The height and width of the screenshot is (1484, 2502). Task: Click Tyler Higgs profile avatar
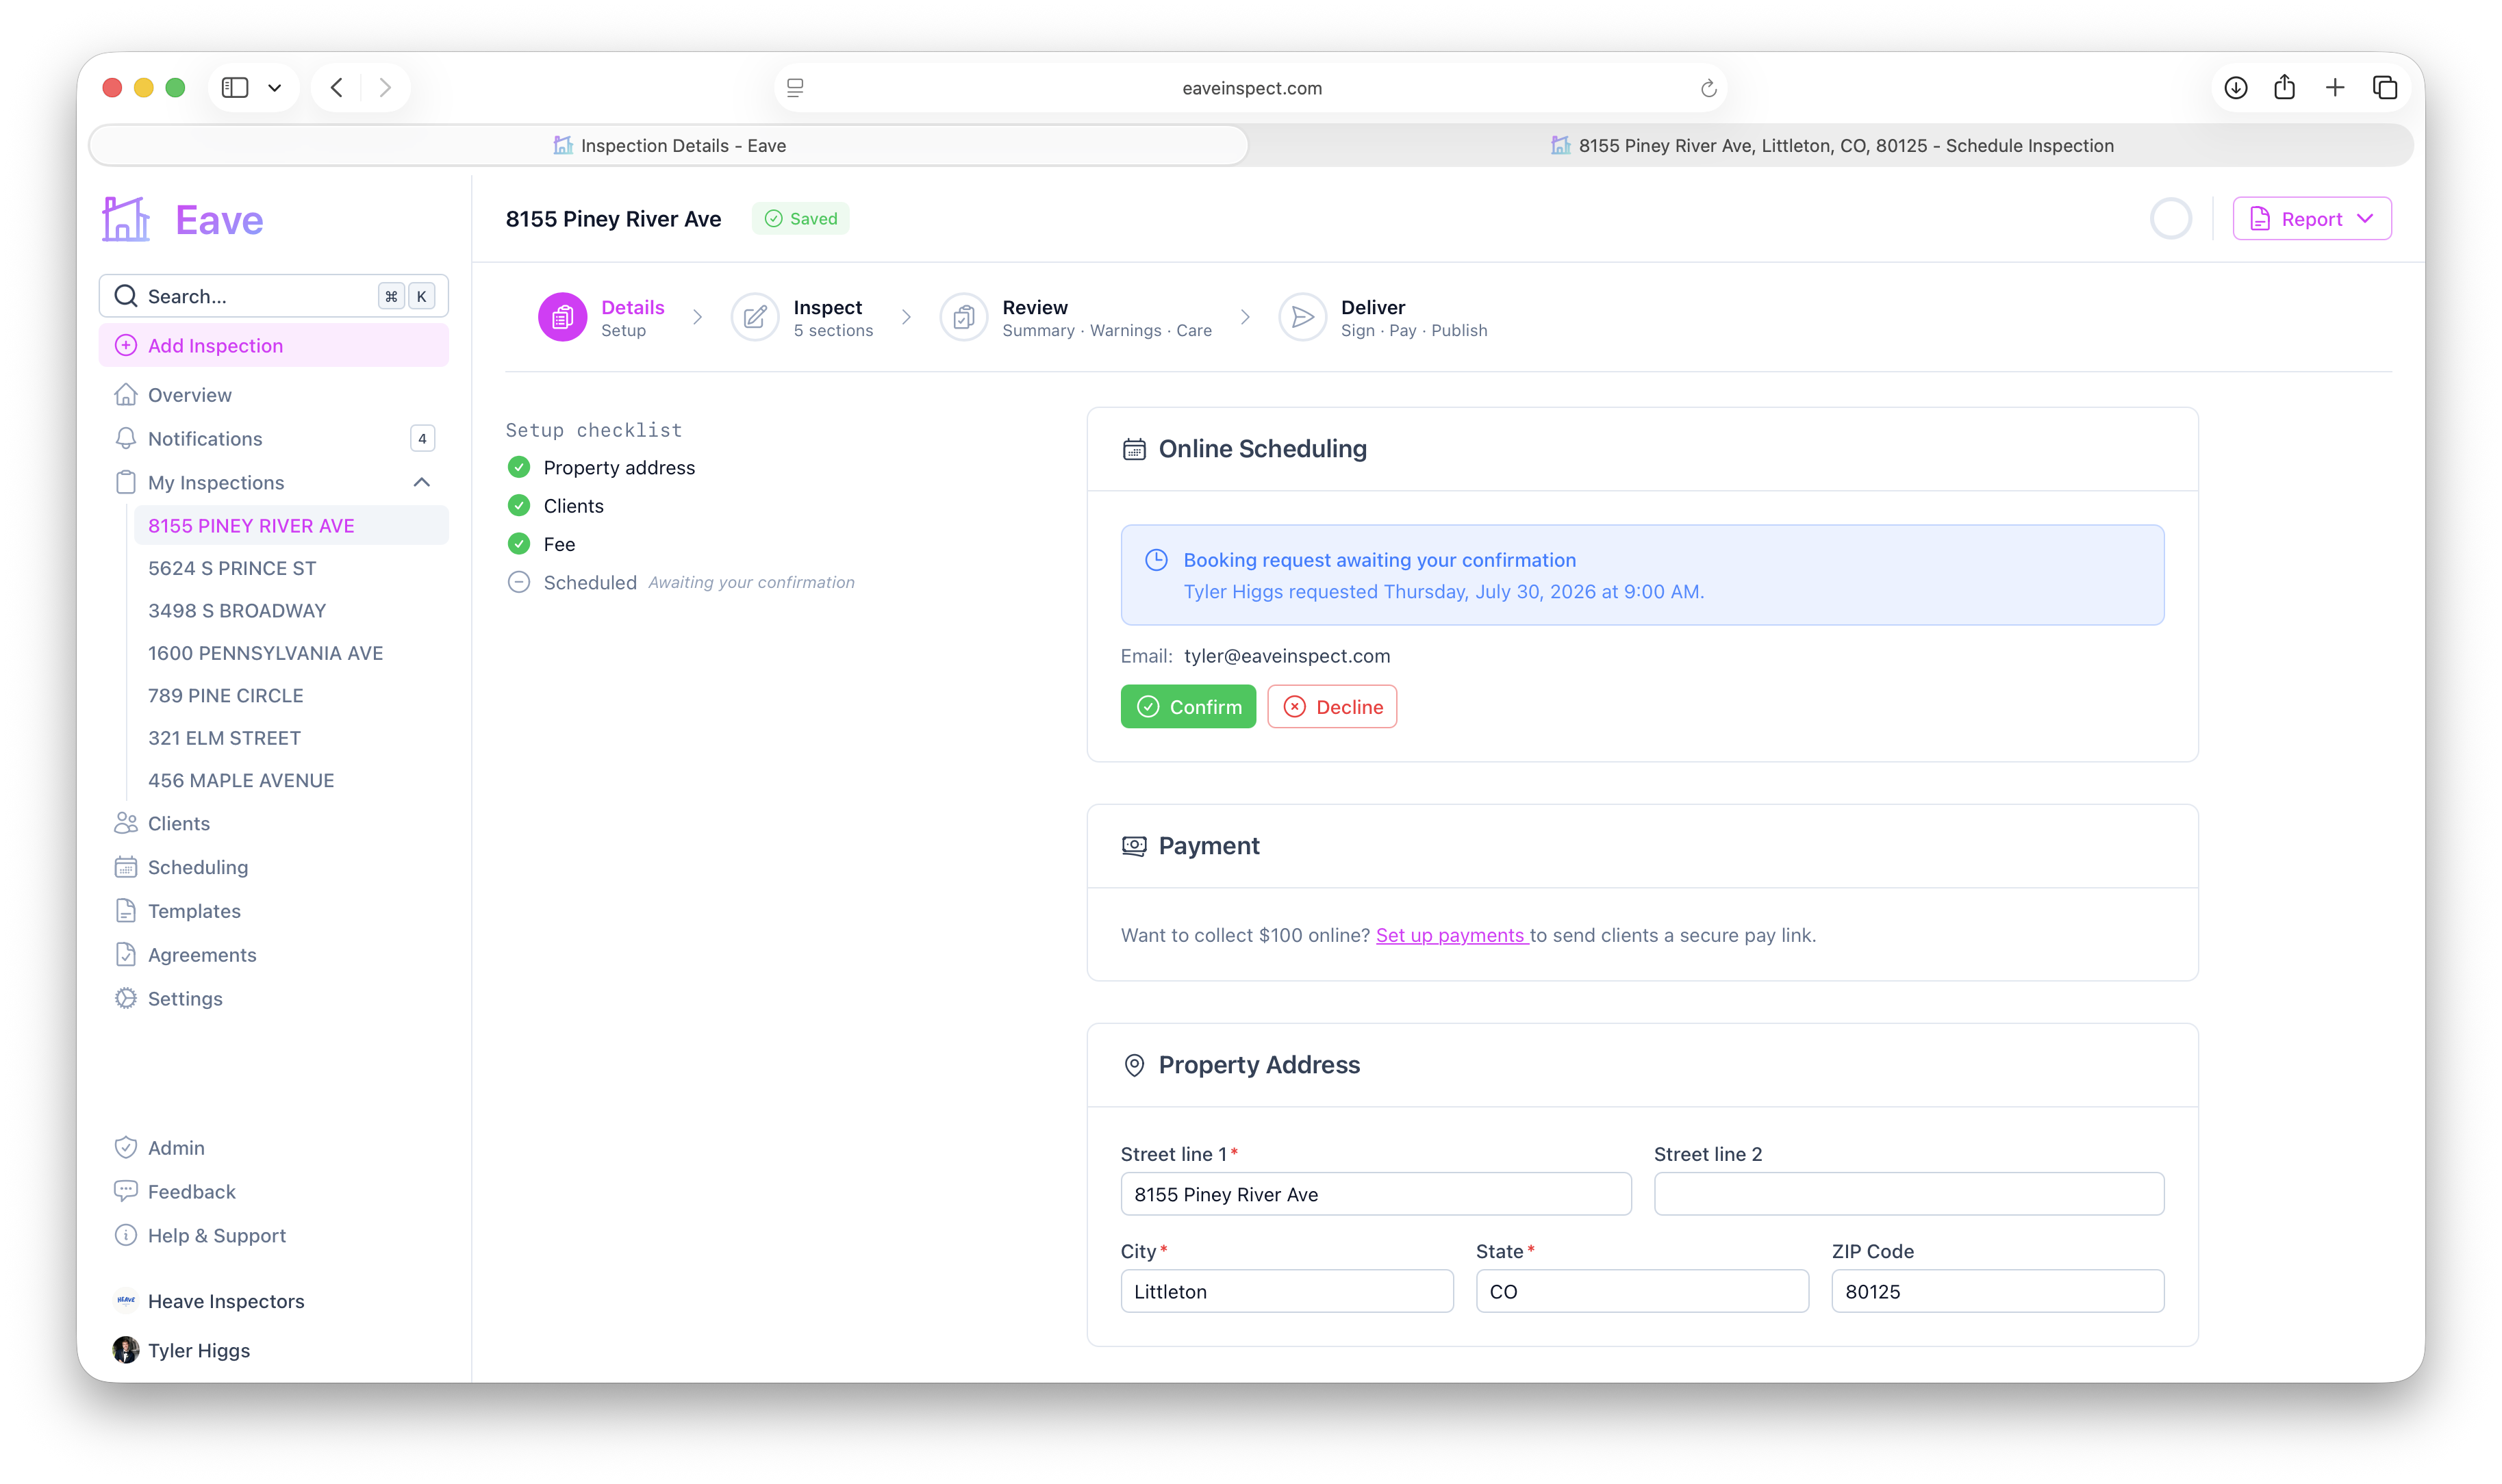125,1351
